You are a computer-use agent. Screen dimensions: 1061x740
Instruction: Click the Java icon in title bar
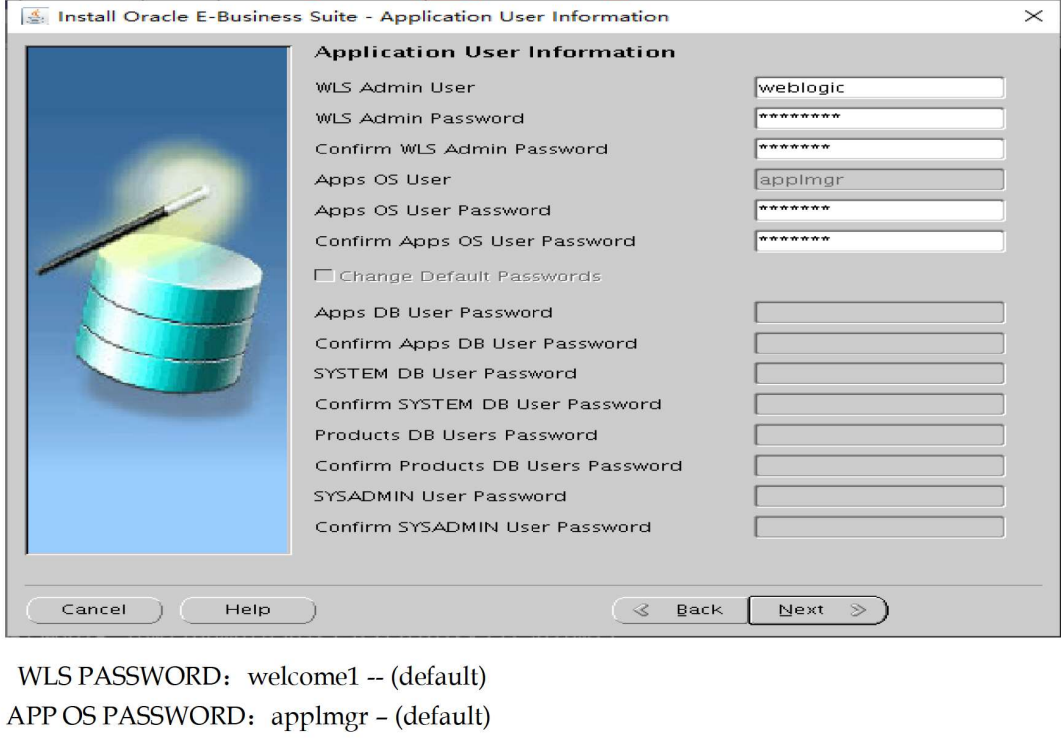pyautogui.click(x=35, y=16)
